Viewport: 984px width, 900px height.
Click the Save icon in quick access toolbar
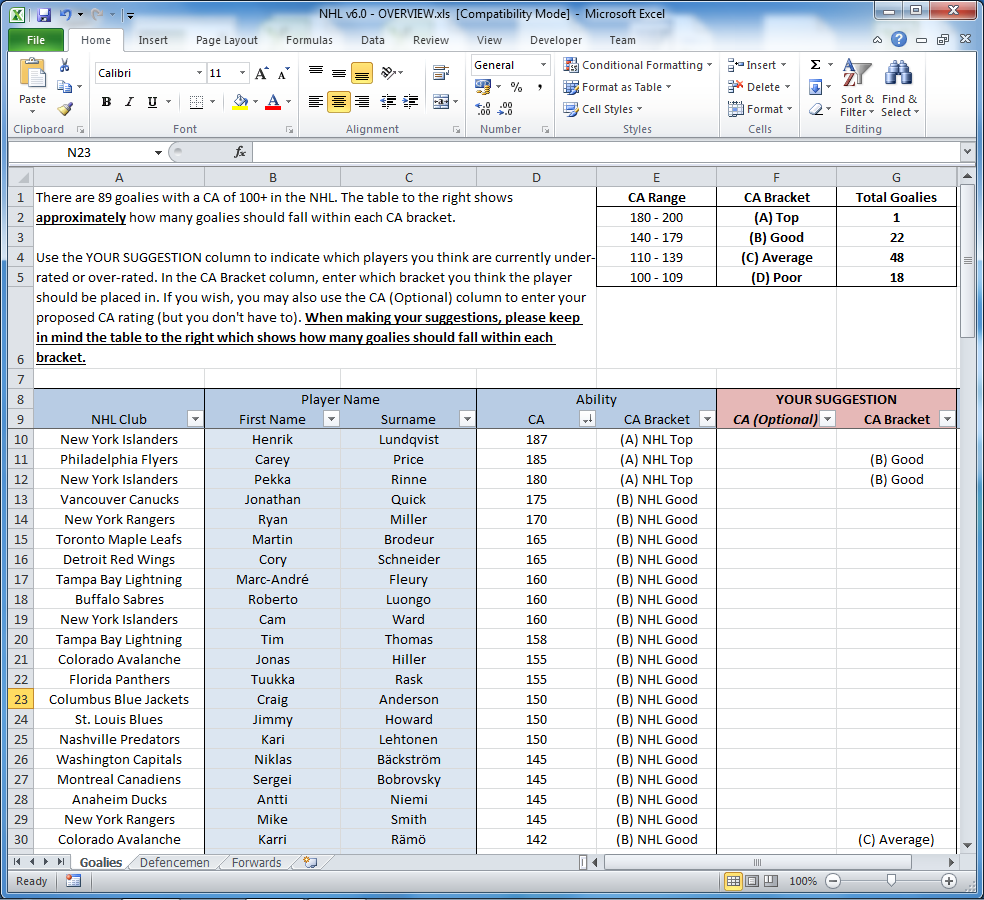click(44, 14)
